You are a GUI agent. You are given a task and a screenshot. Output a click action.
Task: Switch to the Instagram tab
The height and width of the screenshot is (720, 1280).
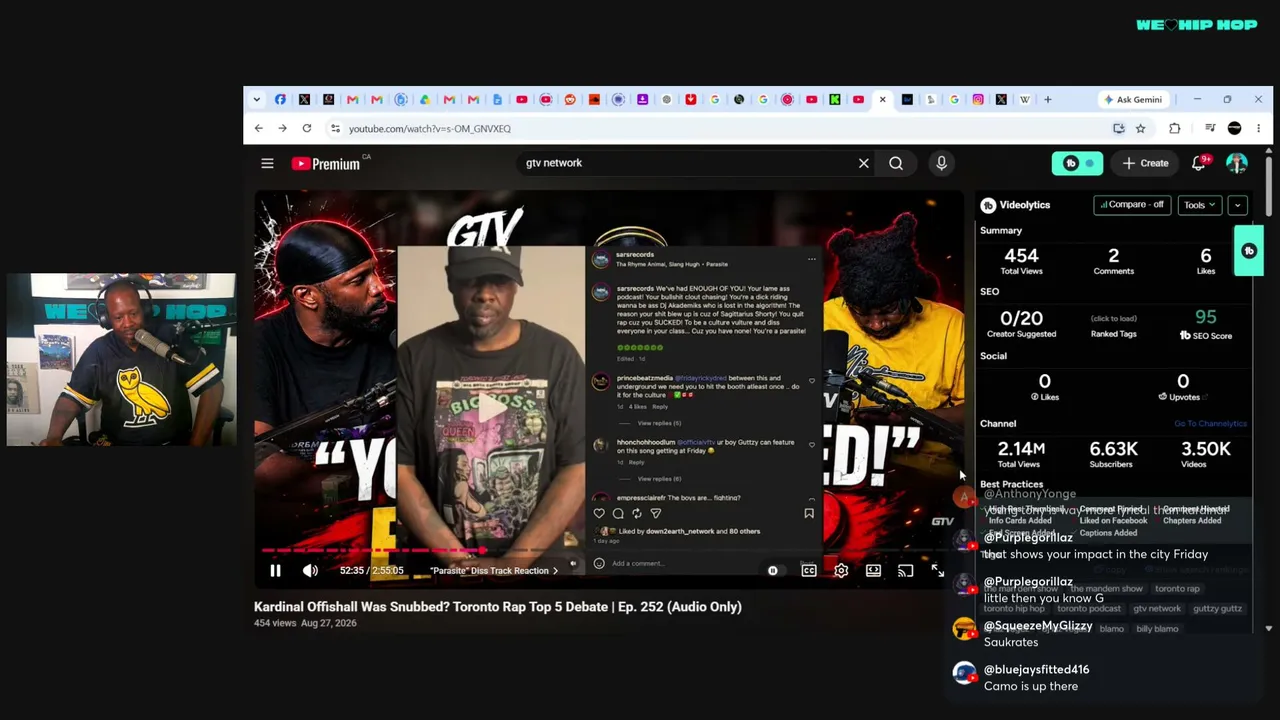pos(978,99)
